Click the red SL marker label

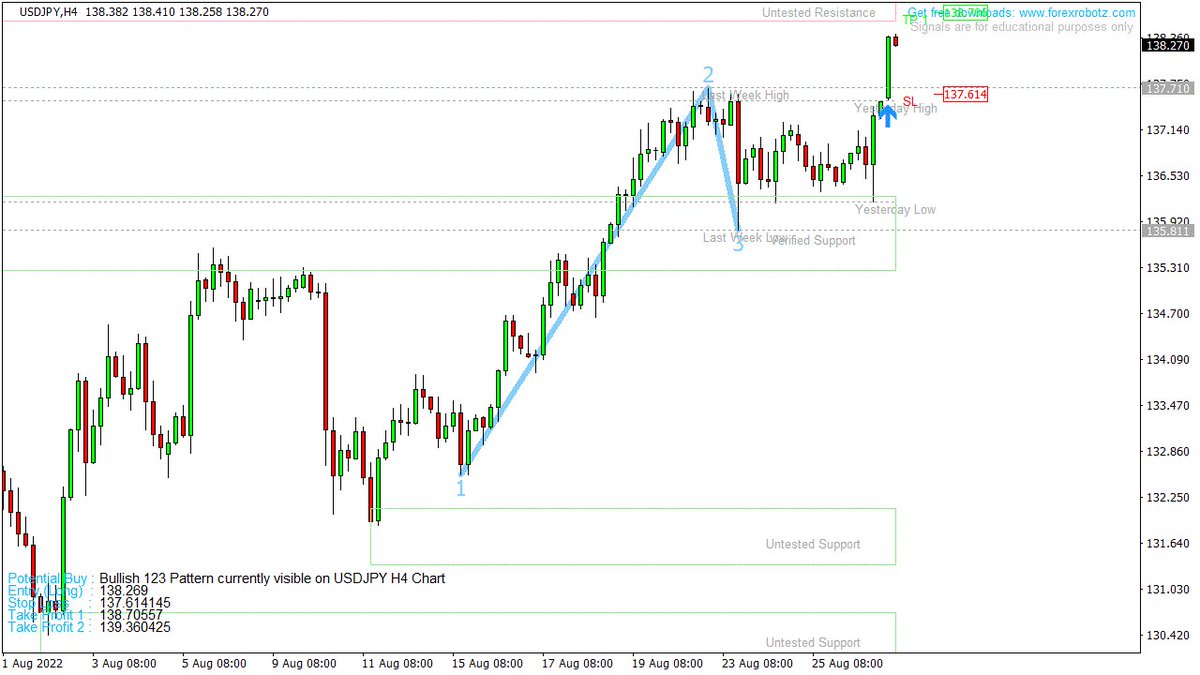click(x=910, y=100)
